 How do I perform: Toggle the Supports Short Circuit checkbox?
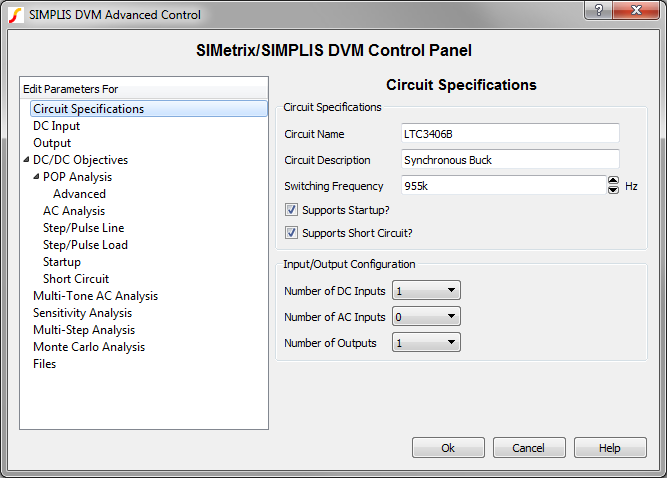[x=291, y=233]
